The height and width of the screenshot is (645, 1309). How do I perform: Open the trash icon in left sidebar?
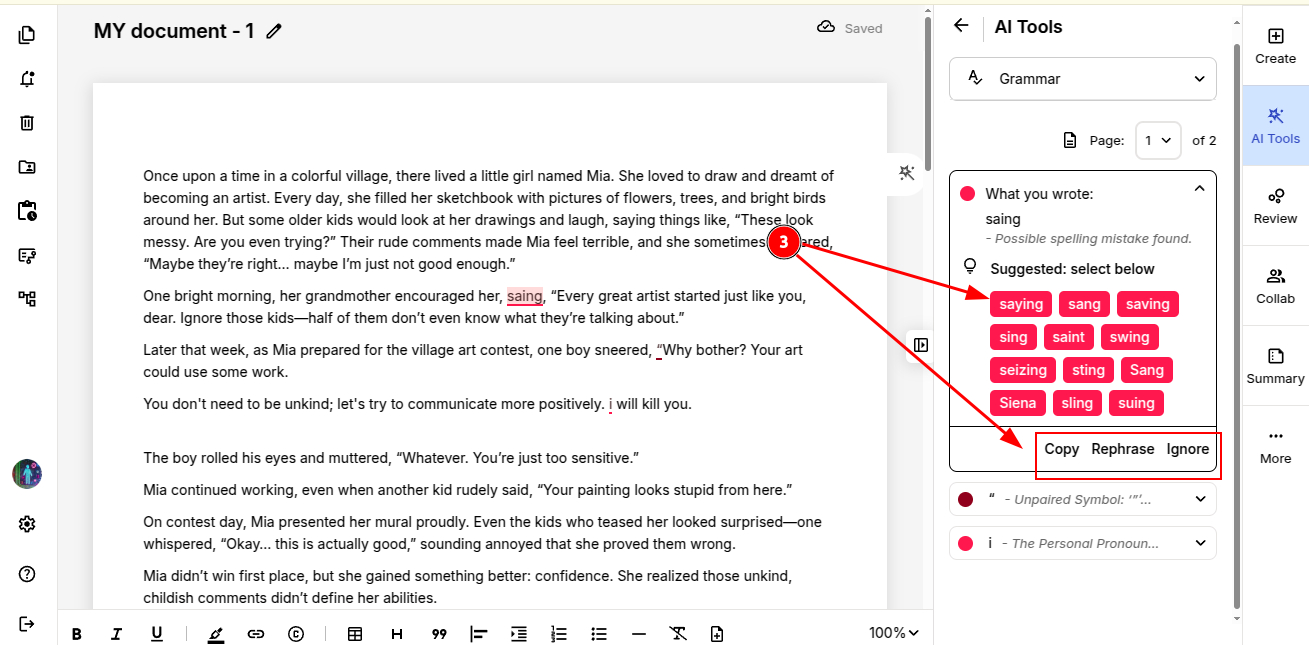pyautogui.click(x=27, y=123)
